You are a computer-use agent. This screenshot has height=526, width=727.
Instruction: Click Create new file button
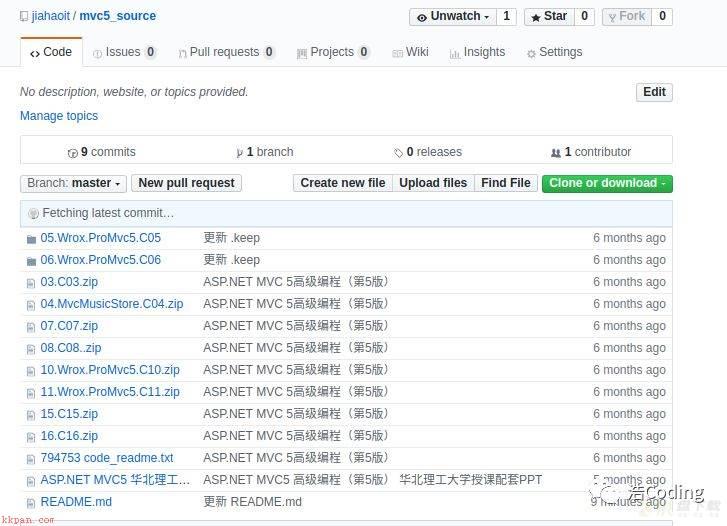click(x=343, y=183)
